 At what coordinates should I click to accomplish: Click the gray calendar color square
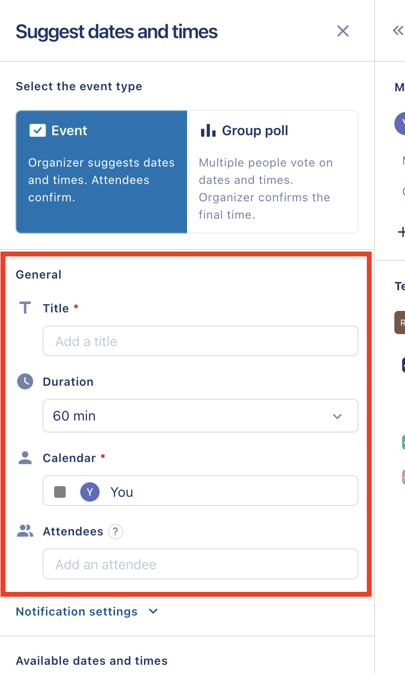point(60,492)
